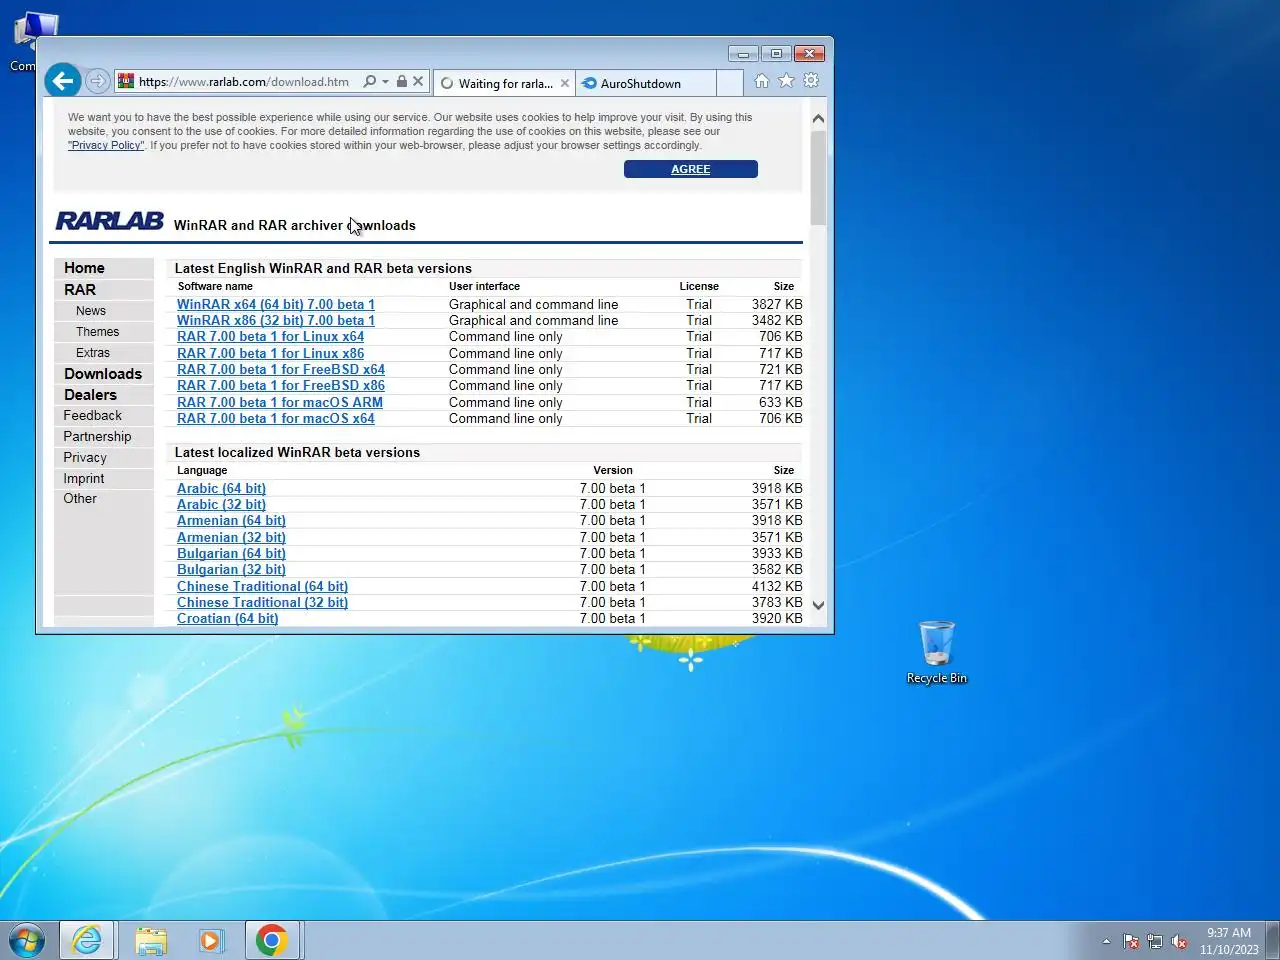Click the Start orb on taskbar
The width and height of the screenshot is (1280, 960).
coord(27,940)
